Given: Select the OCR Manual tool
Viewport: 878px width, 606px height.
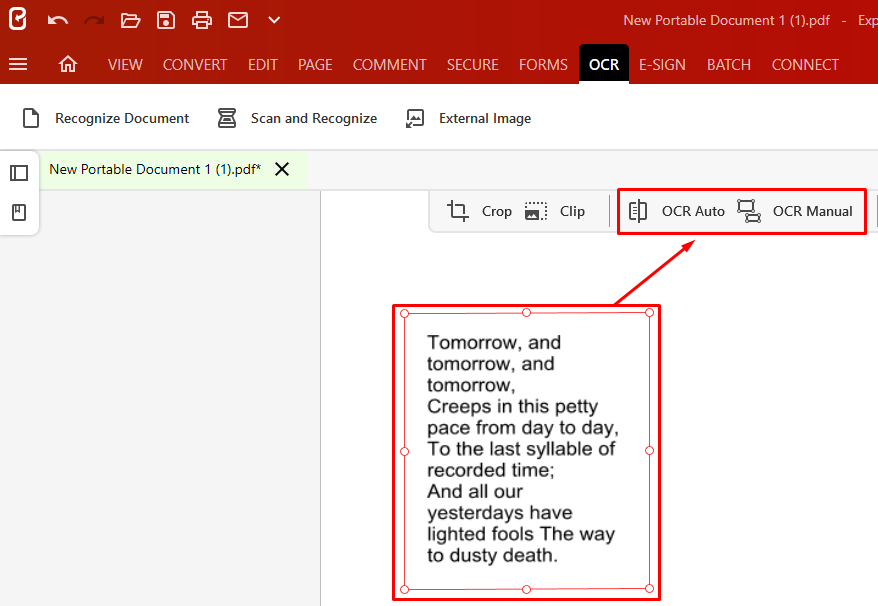Looking at the screenshot, I should [x=796, y=211].
